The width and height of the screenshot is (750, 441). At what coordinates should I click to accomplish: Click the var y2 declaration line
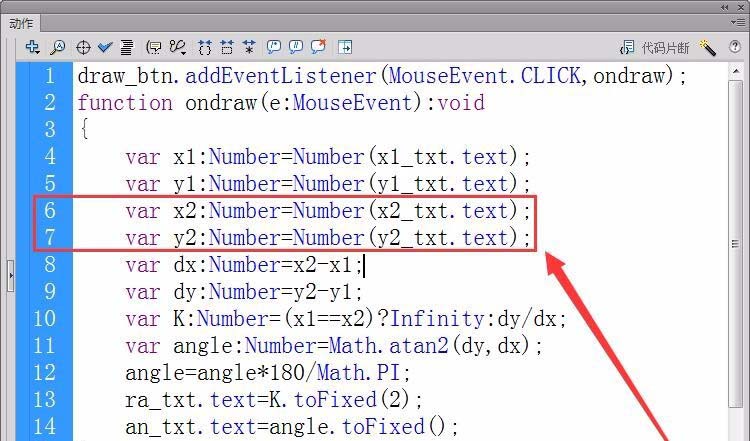[x=328, y=238]
